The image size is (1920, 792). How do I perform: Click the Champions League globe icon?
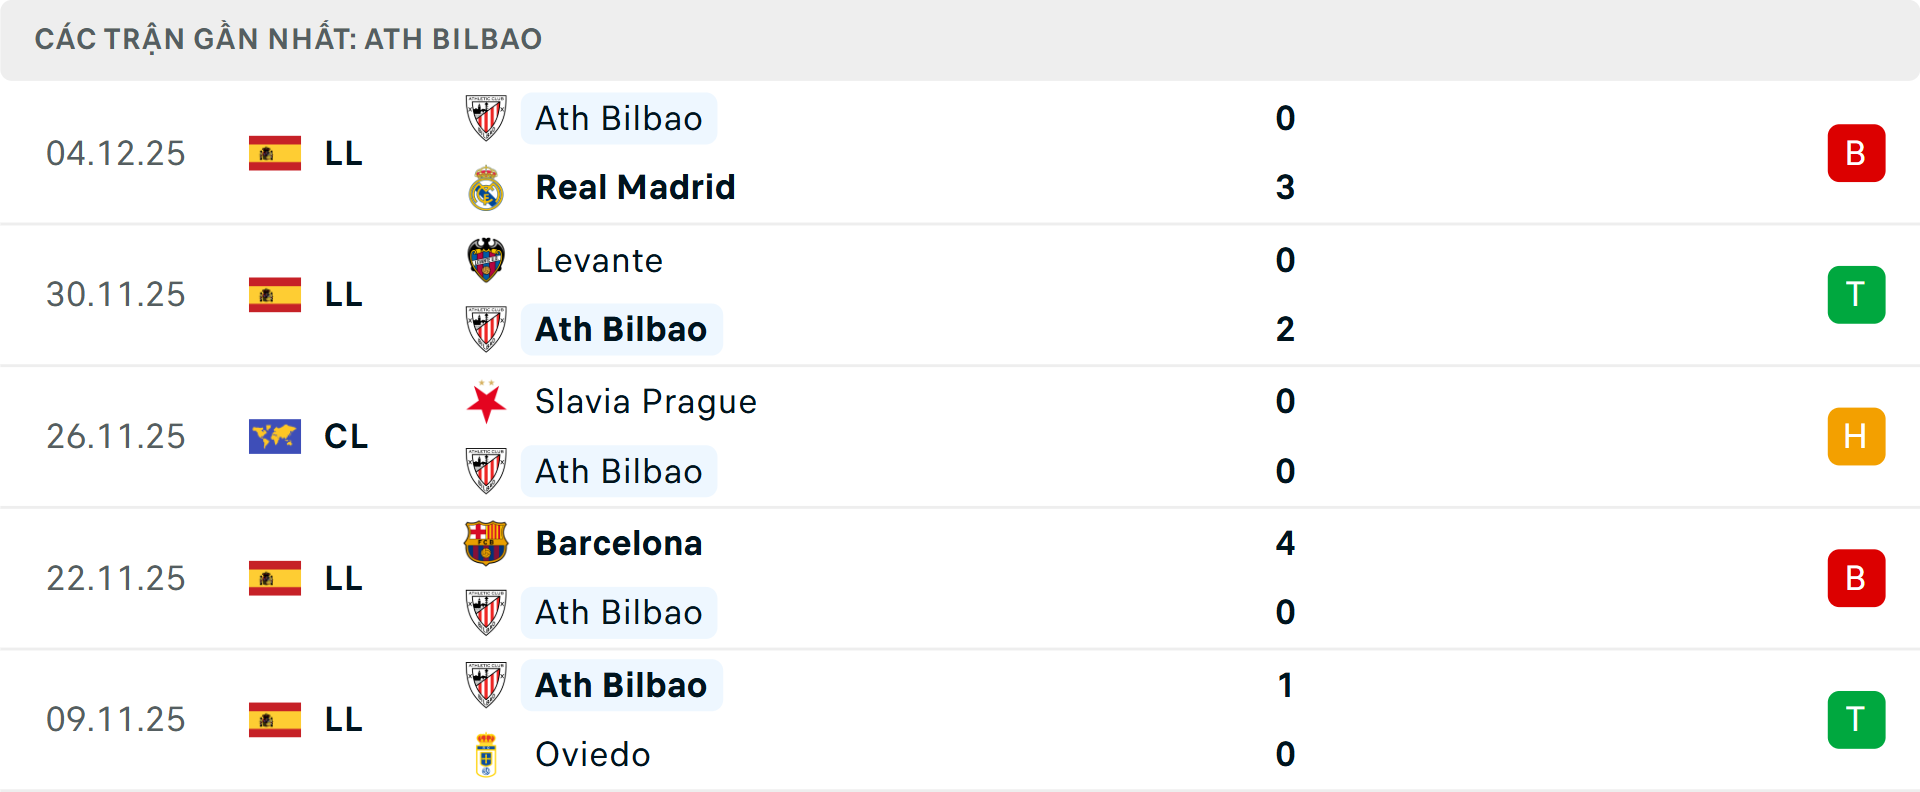tap(274, 436)
